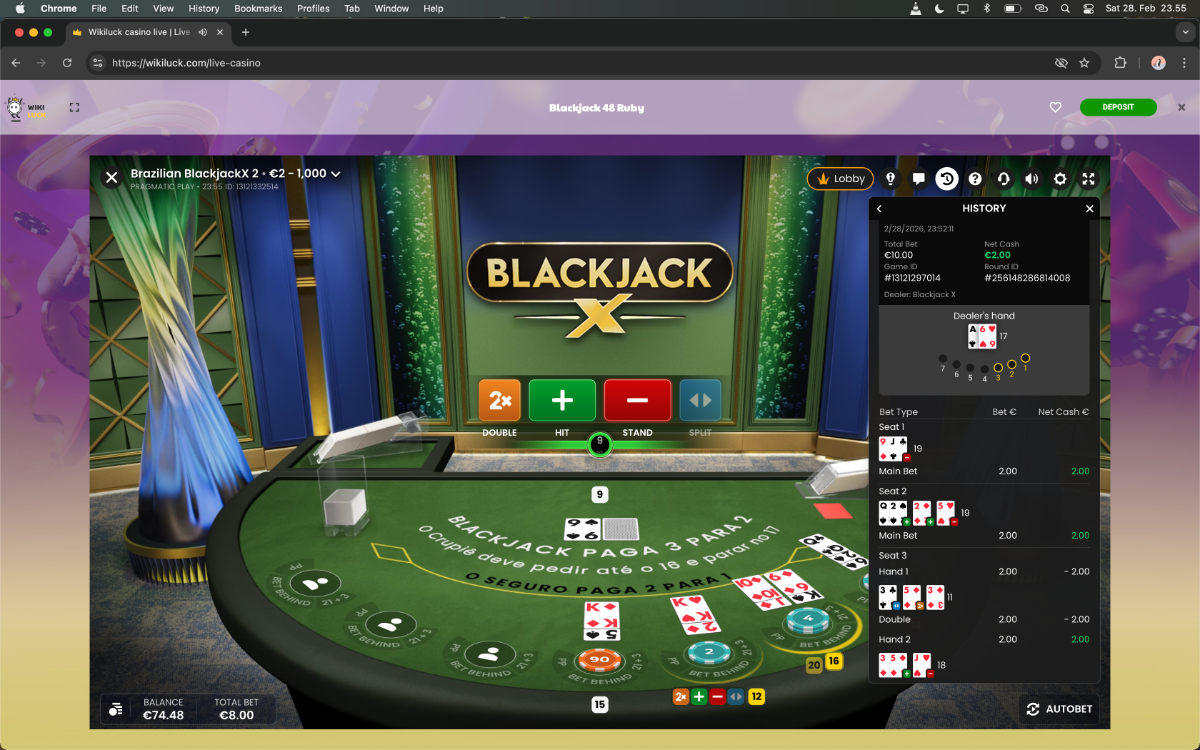Open the game tips lightbulb icon
The height and width of the screenshot is (750, 1200).
890,179
